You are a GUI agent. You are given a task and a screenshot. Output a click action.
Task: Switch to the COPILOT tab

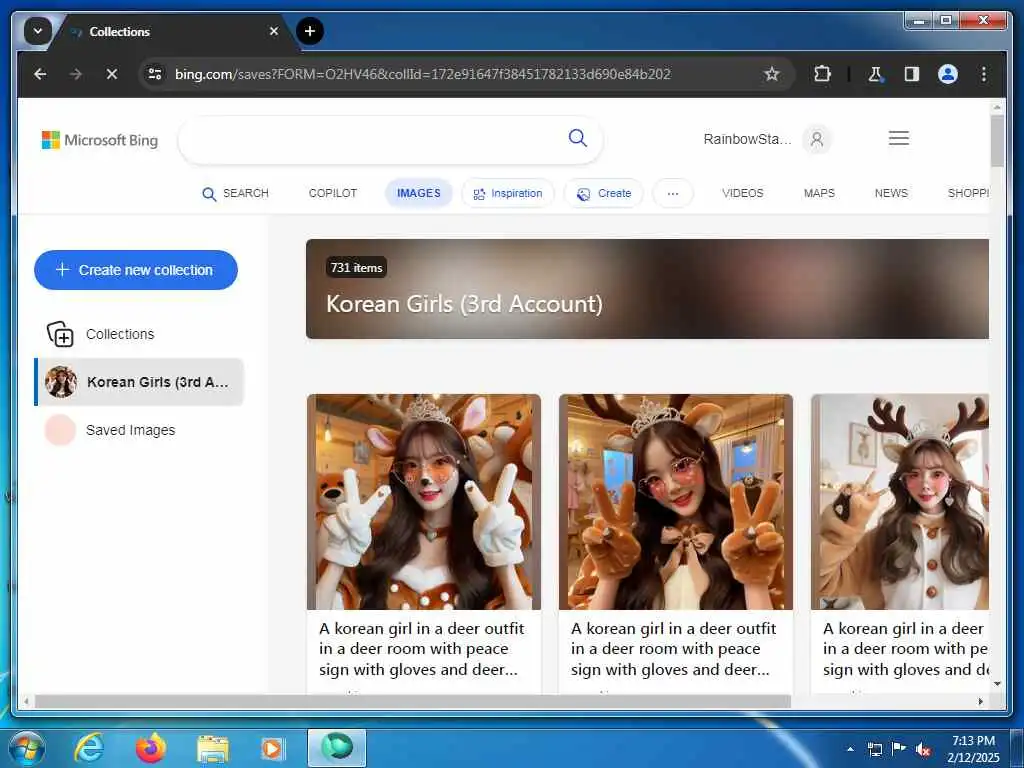(x=332, y=193)
